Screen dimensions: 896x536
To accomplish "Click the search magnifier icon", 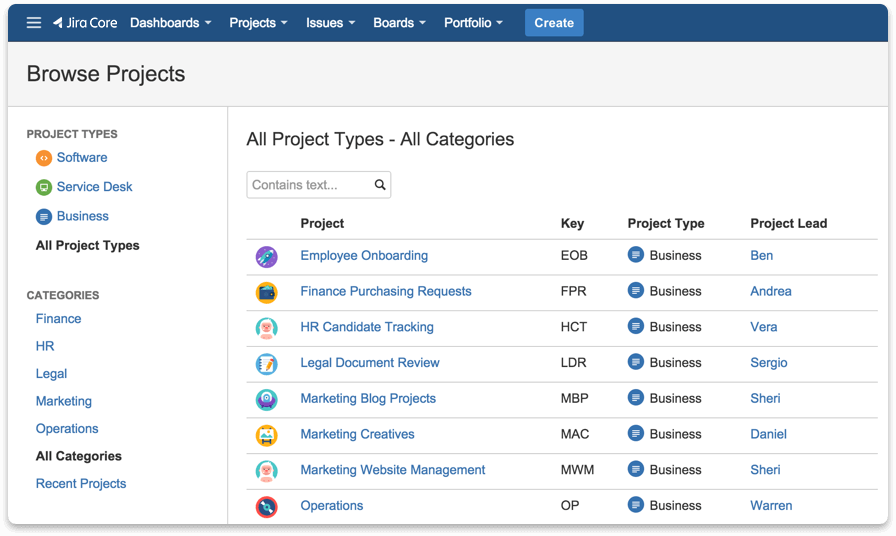I will (380, 185).
